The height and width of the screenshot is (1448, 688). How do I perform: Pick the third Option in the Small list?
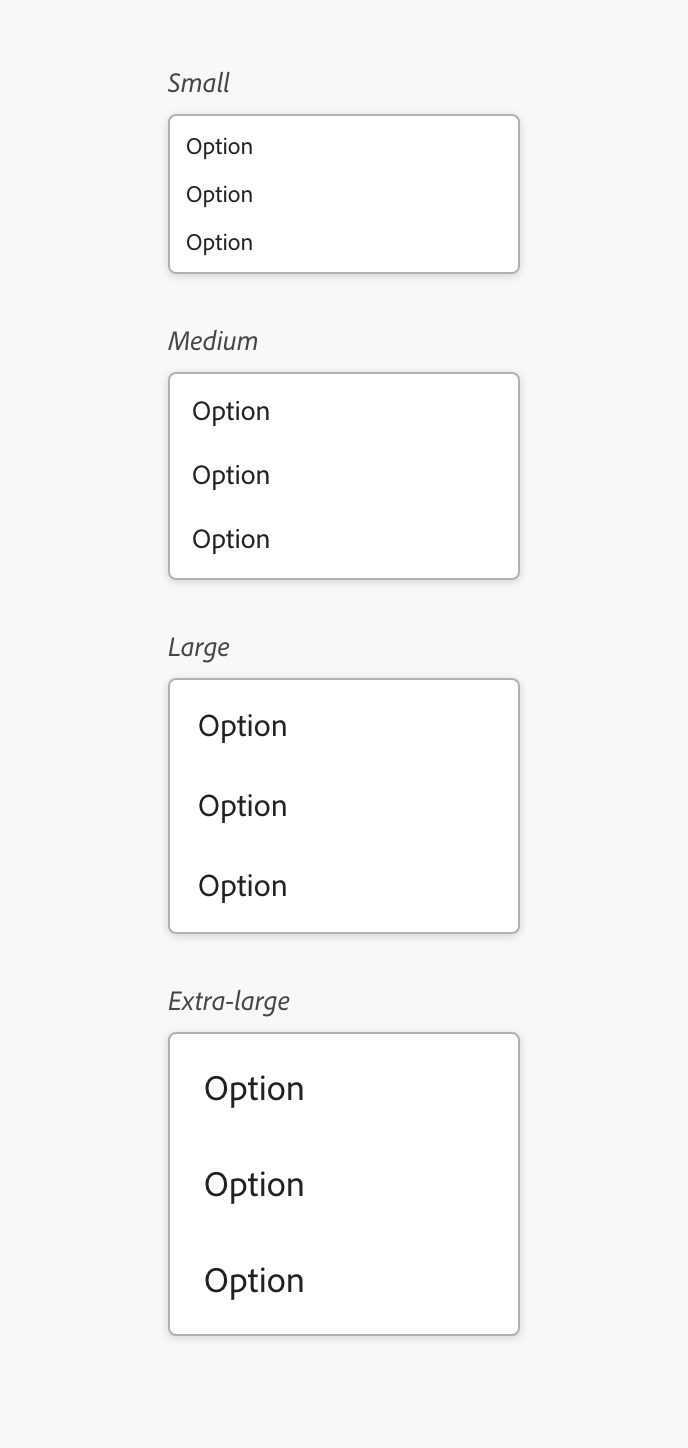tap(220, 243)
